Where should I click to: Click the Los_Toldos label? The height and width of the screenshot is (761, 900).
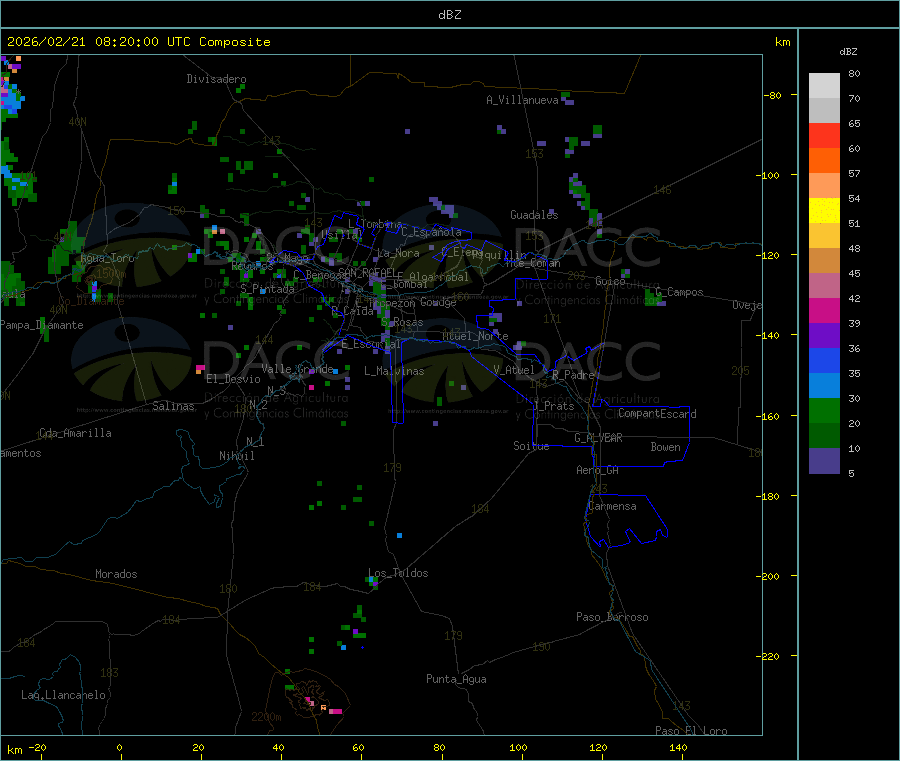pos(398,573)
